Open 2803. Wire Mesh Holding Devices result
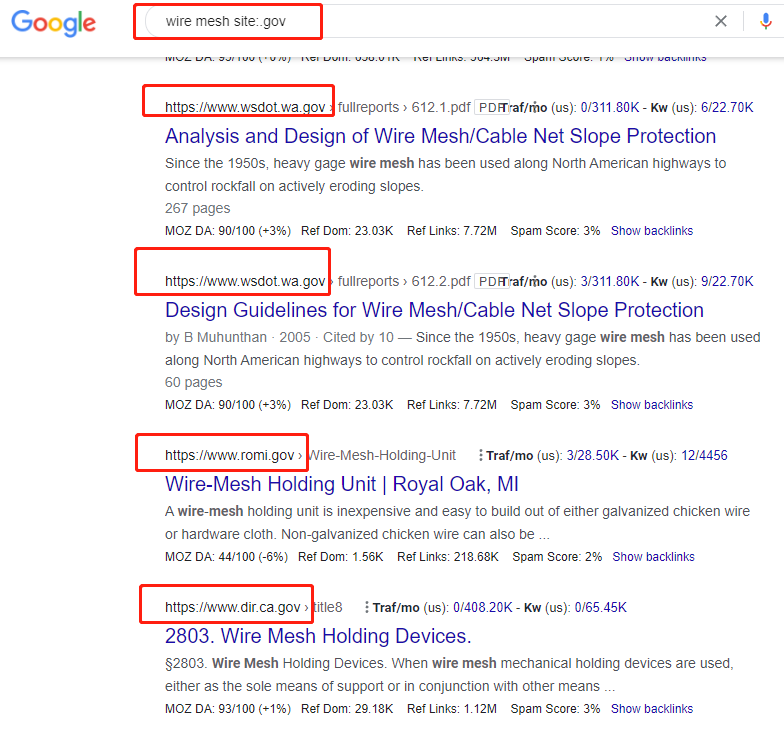 318,636
